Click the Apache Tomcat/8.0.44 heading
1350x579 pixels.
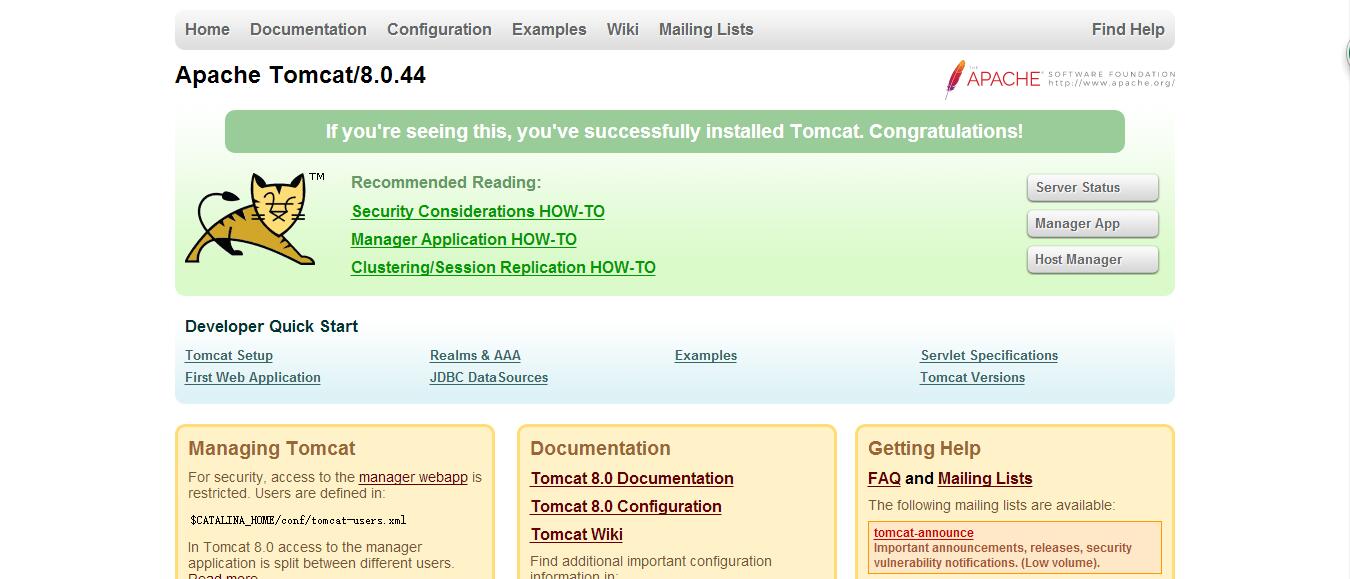[x=300, y=76]
